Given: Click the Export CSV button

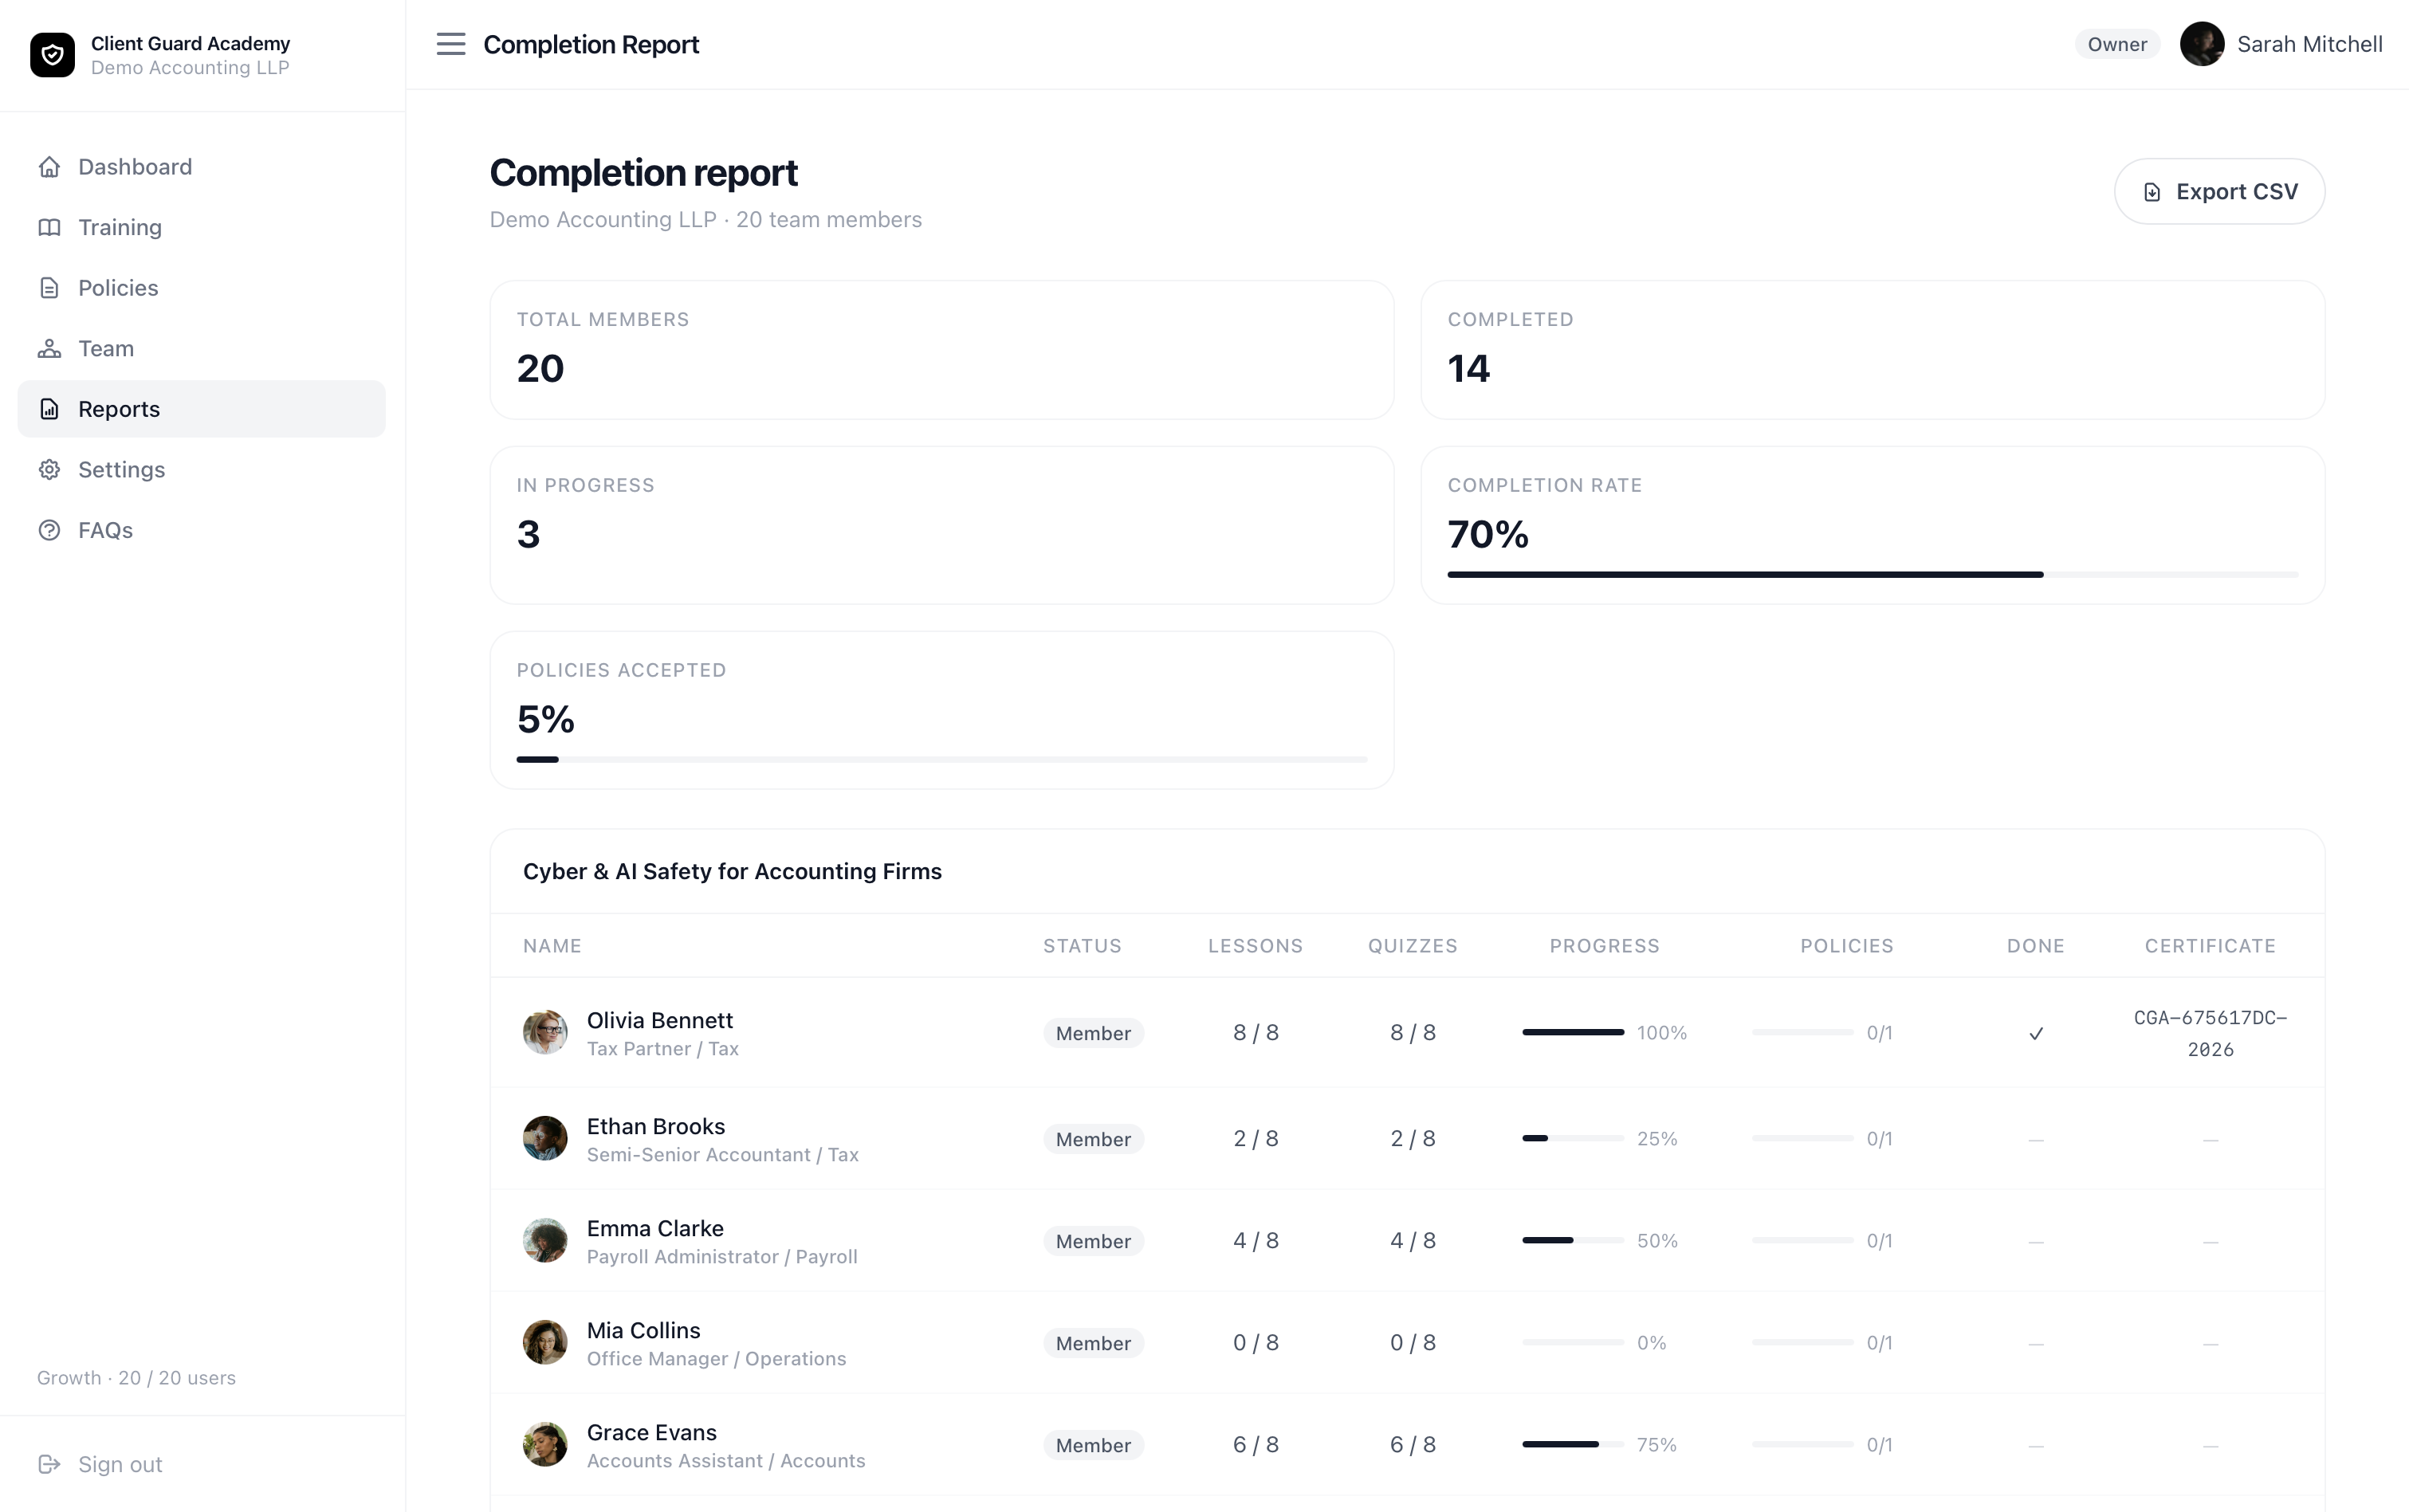Looking at the screenshot, I should click(x=2219, y=191).
